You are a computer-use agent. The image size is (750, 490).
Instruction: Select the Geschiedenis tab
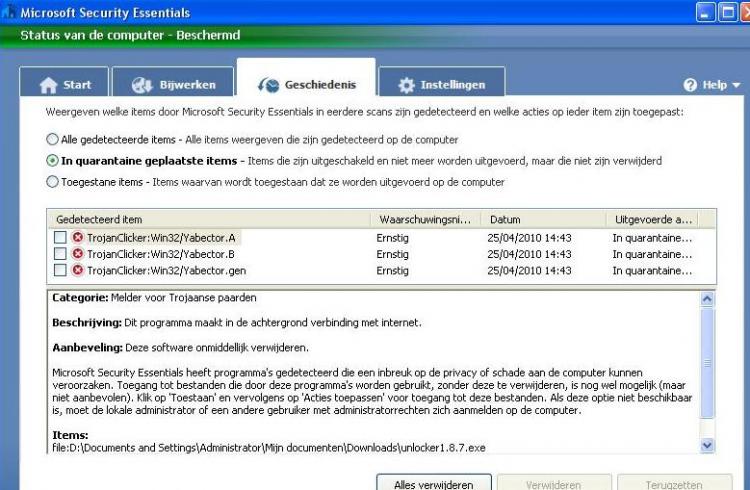point(306,80)
